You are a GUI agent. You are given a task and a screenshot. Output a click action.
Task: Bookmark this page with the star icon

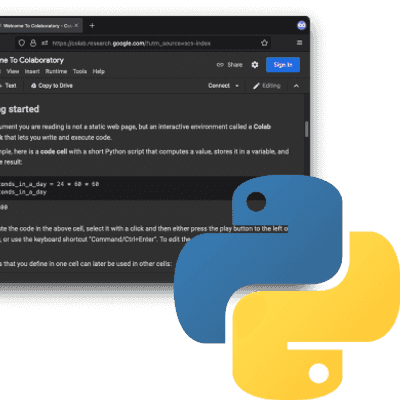coord(264,43)
